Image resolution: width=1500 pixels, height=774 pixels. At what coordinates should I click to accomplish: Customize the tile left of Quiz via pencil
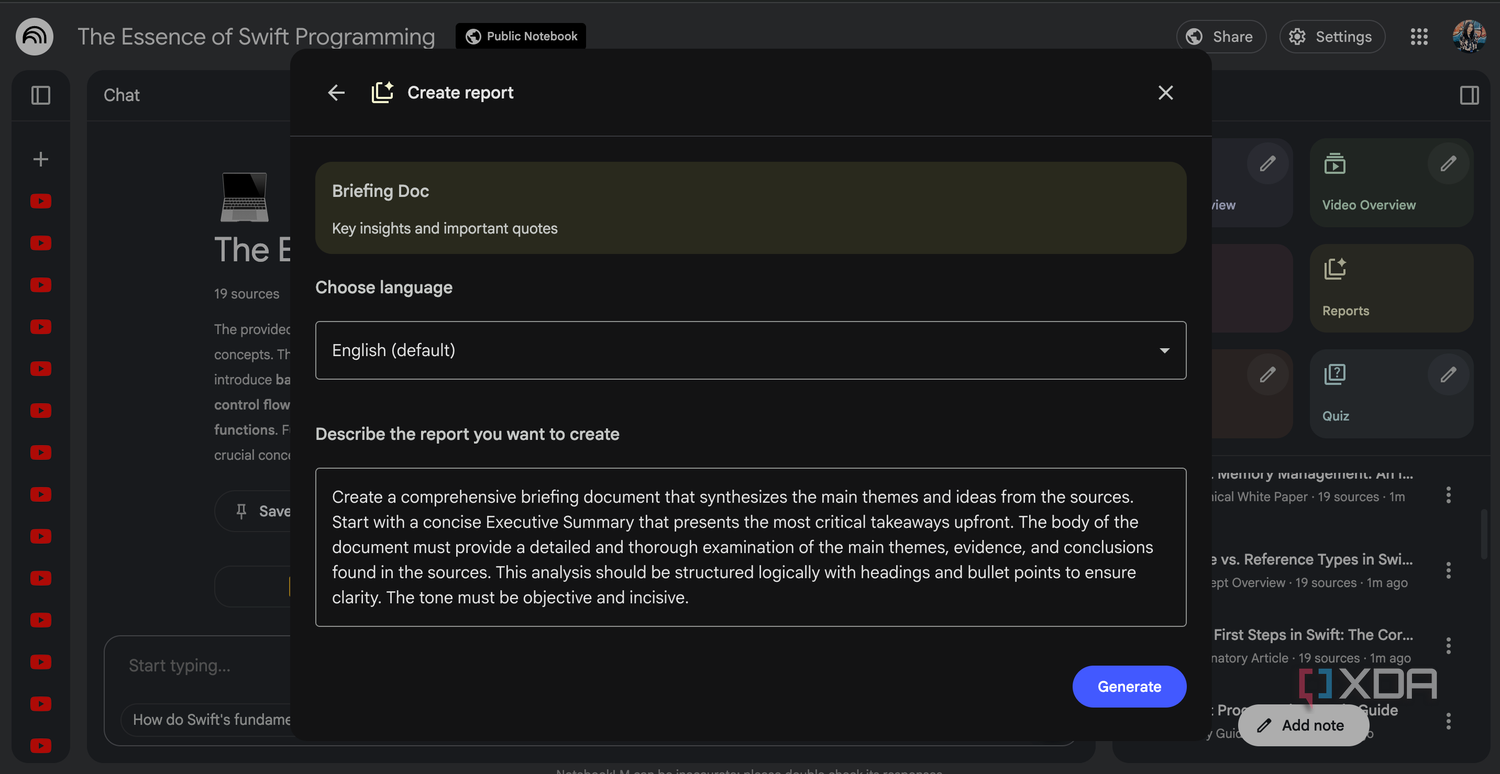[x=1268, y=375]
